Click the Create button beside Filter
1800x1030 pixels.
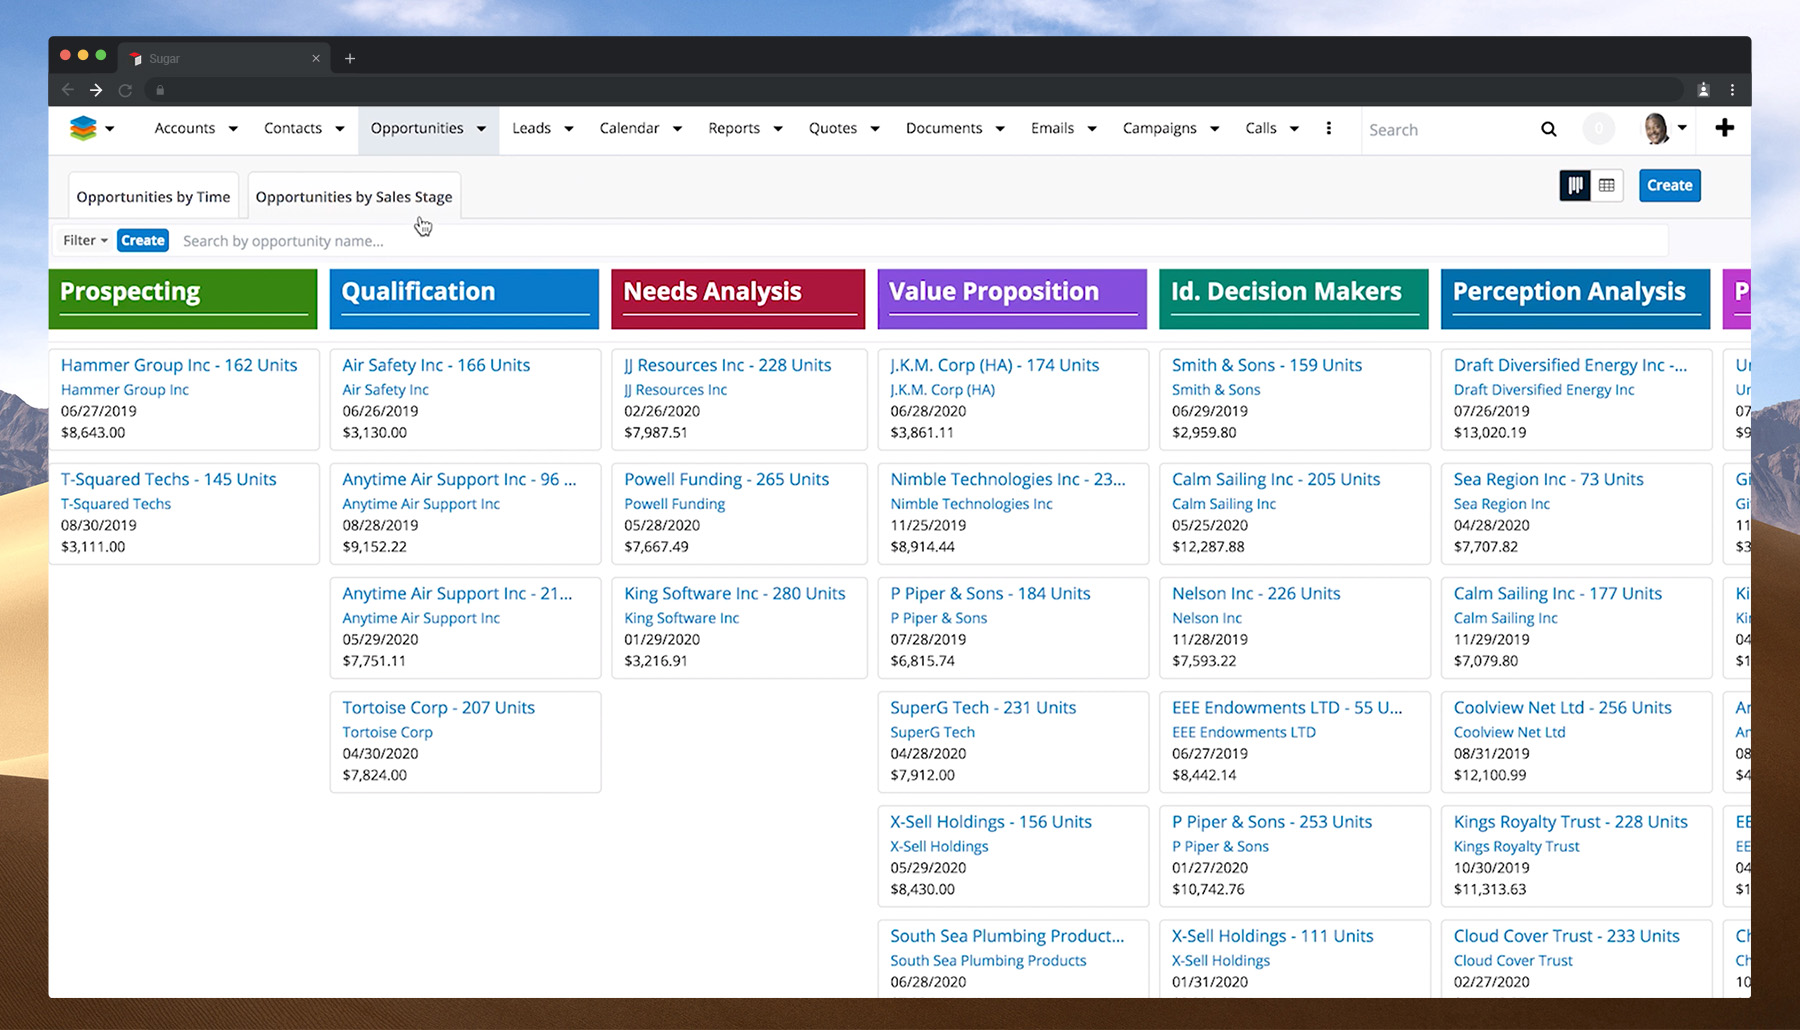point(142,240)
